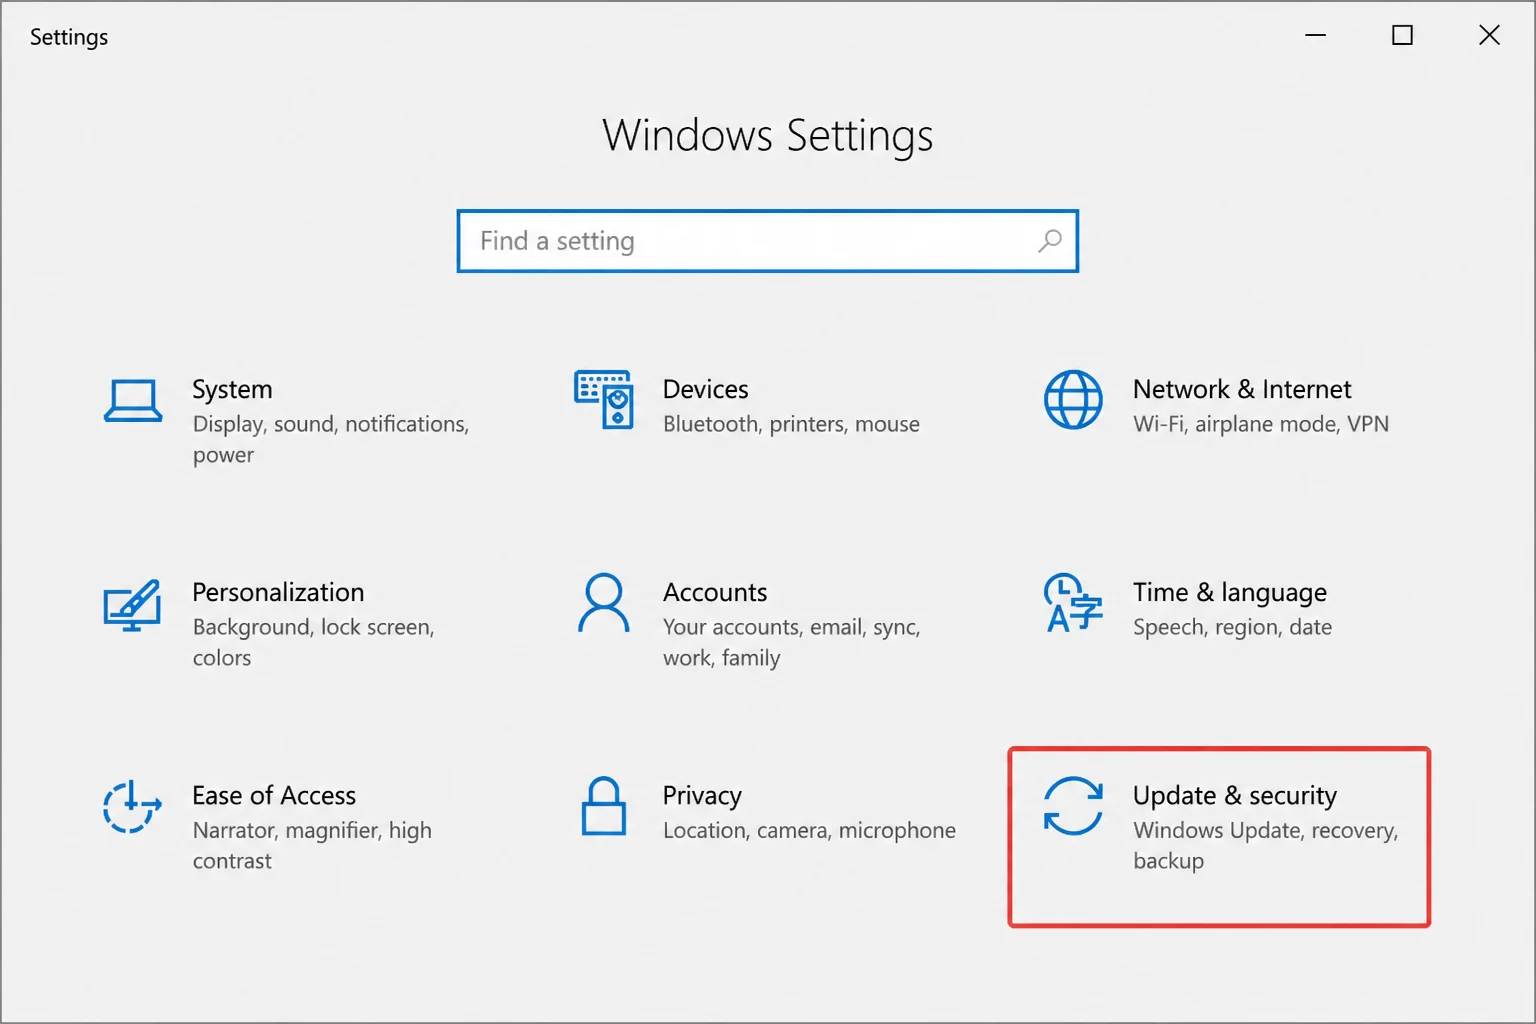Open the System settings title

pyautogui.click(x=232, y=389)
